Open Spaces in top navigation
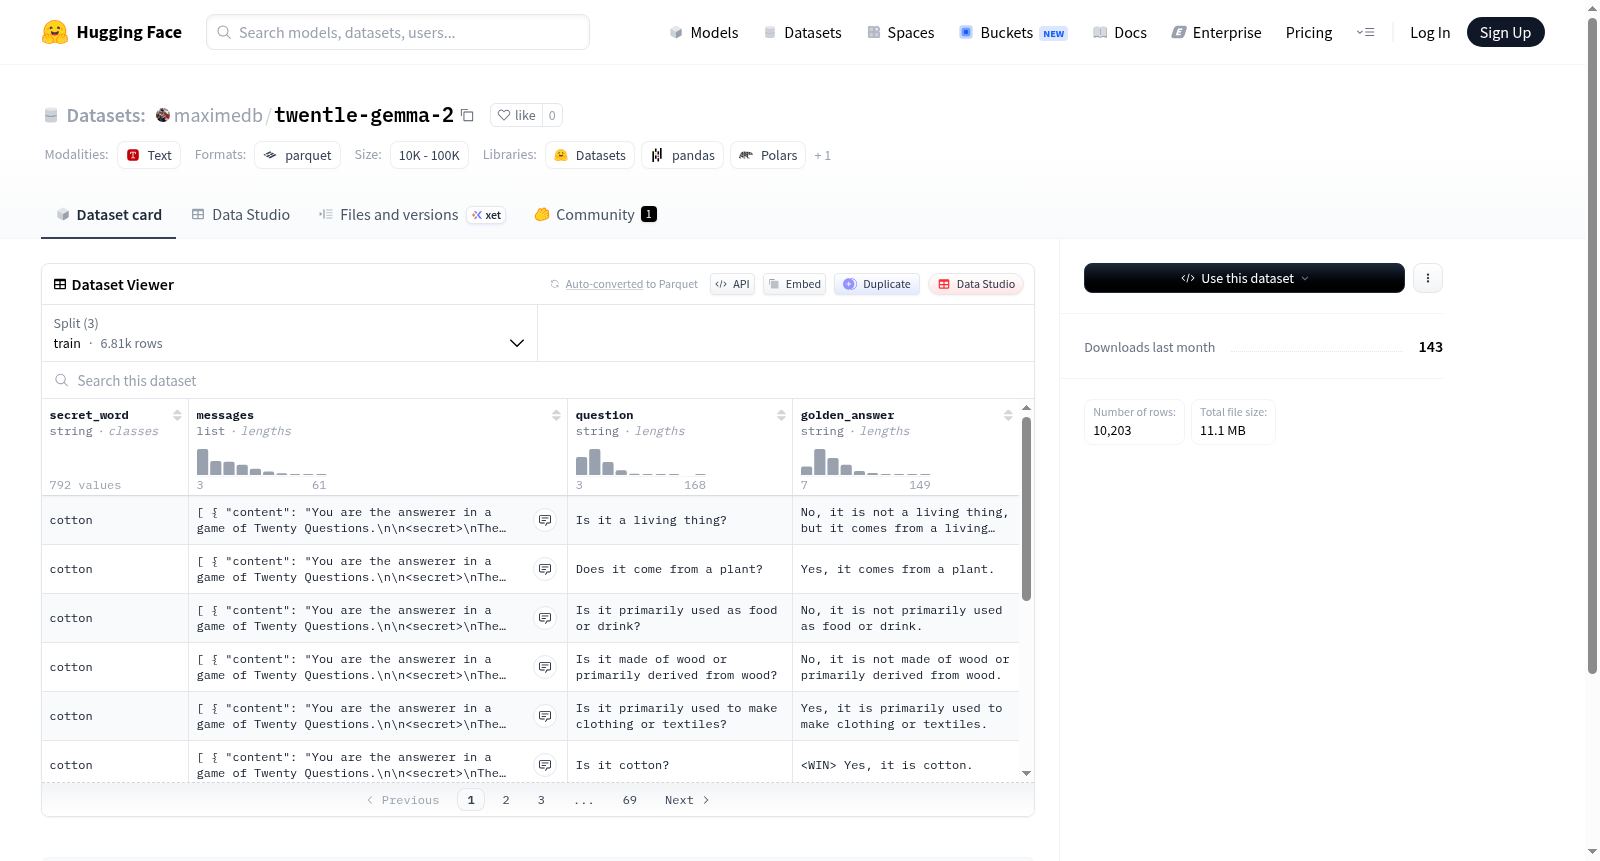 click(901, 32)
